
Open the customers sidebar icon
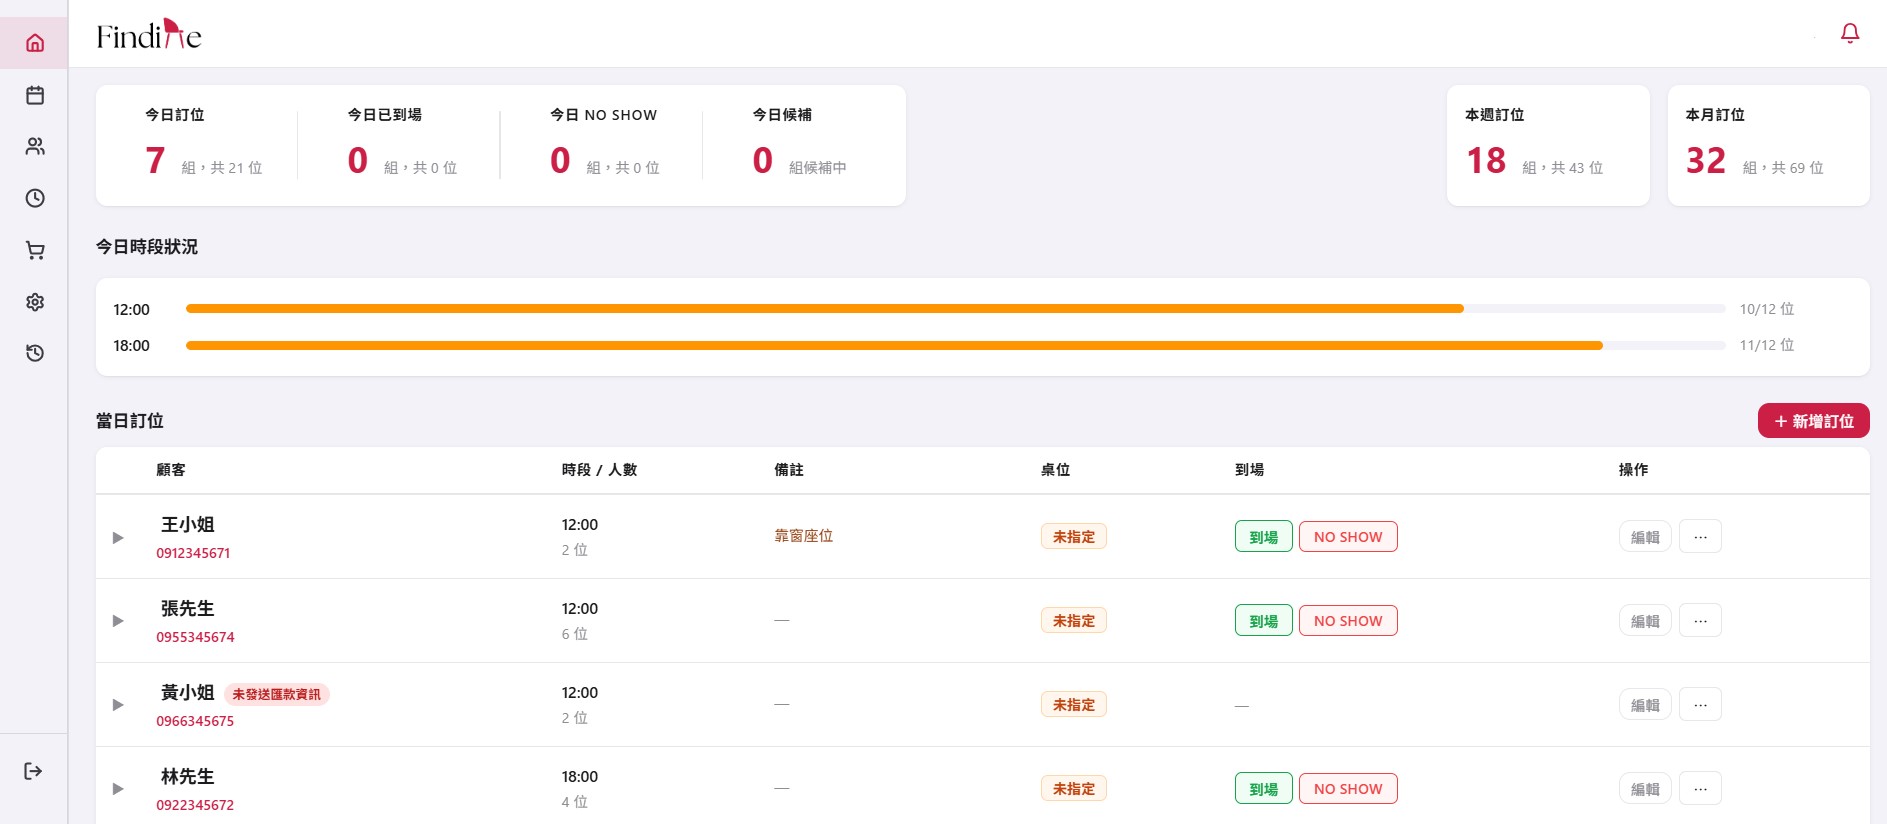(35, 147)
